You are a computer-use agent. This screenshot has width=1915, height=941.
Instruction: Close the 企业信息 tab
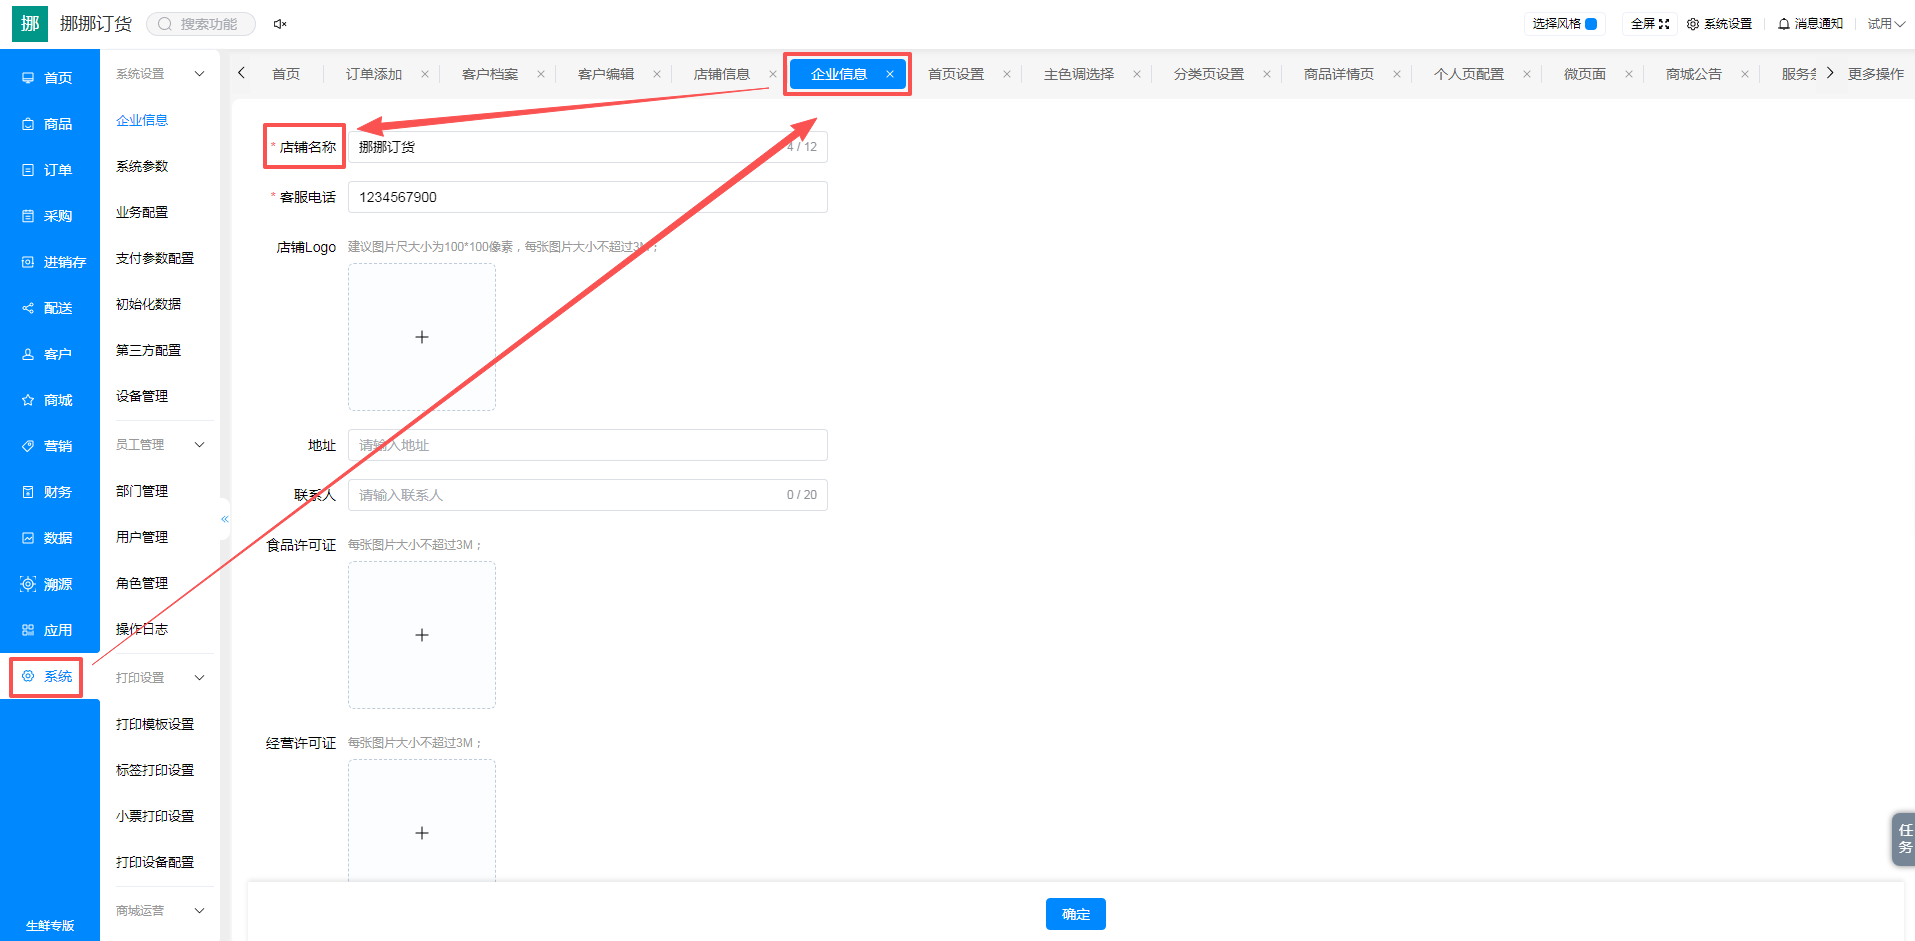(890, 74)
